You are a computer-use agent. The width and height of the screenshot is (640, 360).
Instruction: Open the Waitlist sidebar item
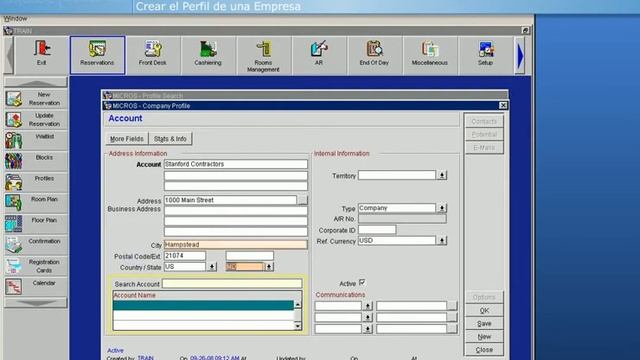36,140
